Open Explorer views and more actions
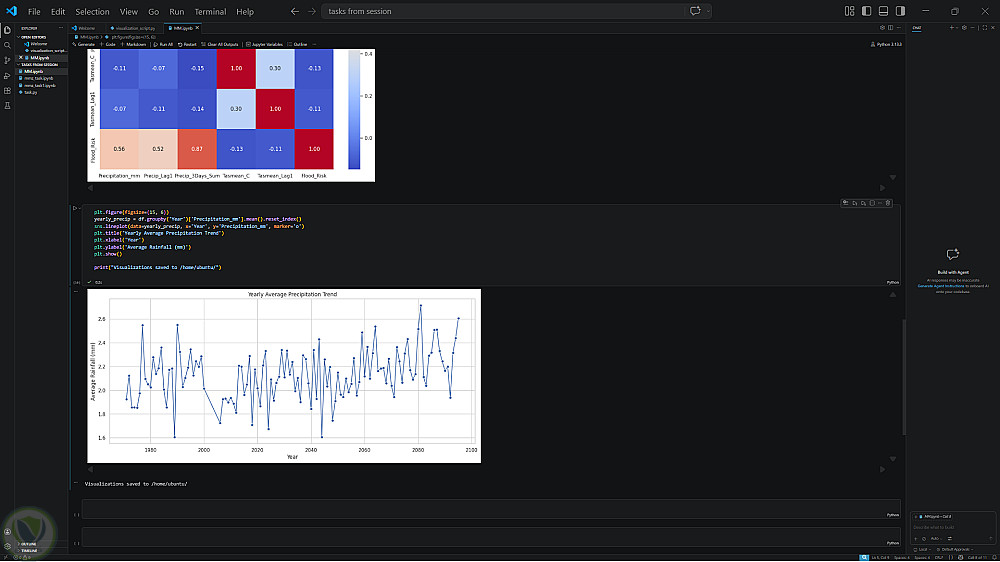 61,28
